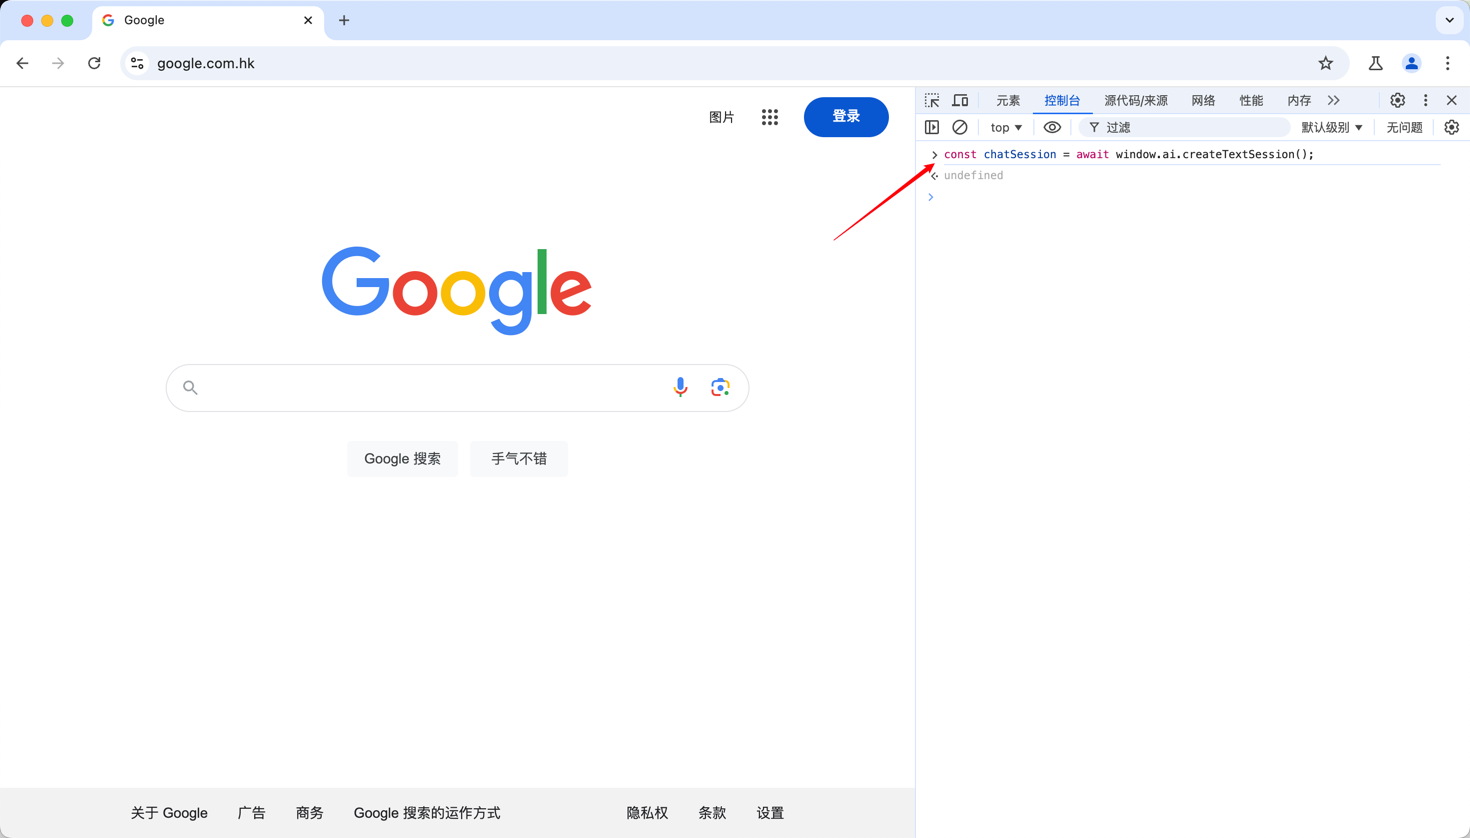
Task: Open a new tab with the plus button
Action: [344, 20]
